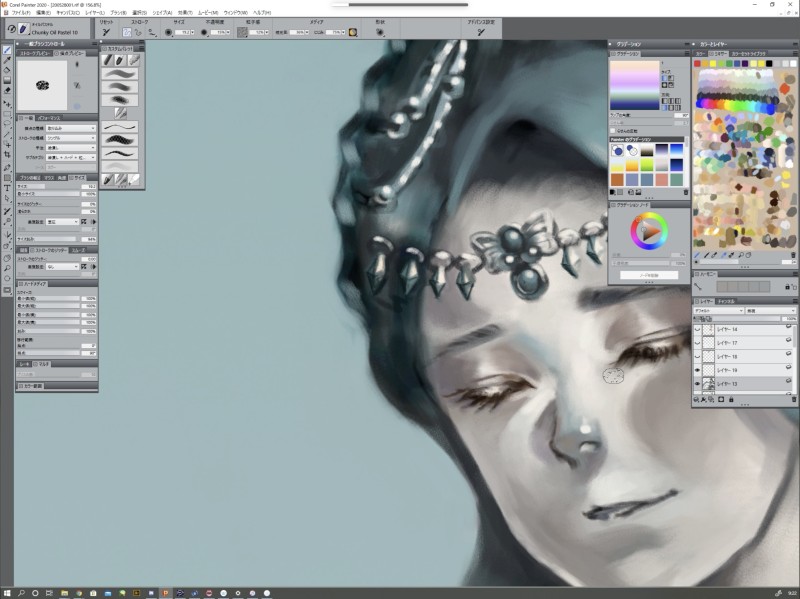This screenshot has height=599, width=800.
Task: Select the mixer zoom tool
Action: coord(741,255)
